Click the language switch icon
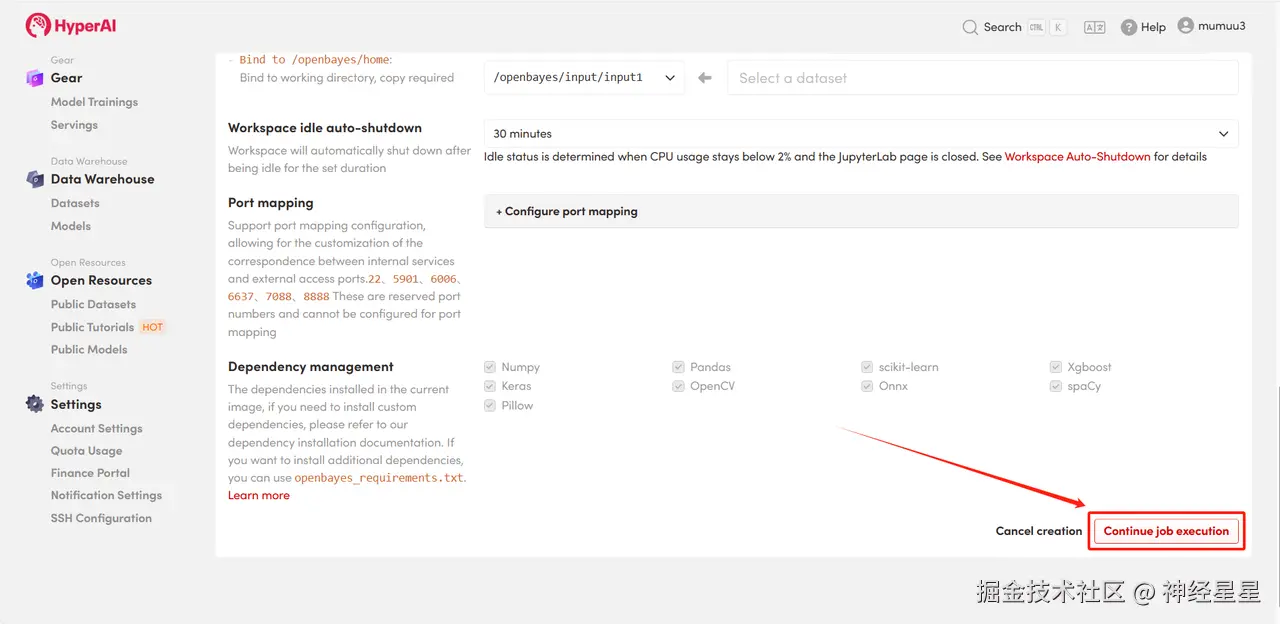The image size is (1280, 624). tap(1095, 27)
